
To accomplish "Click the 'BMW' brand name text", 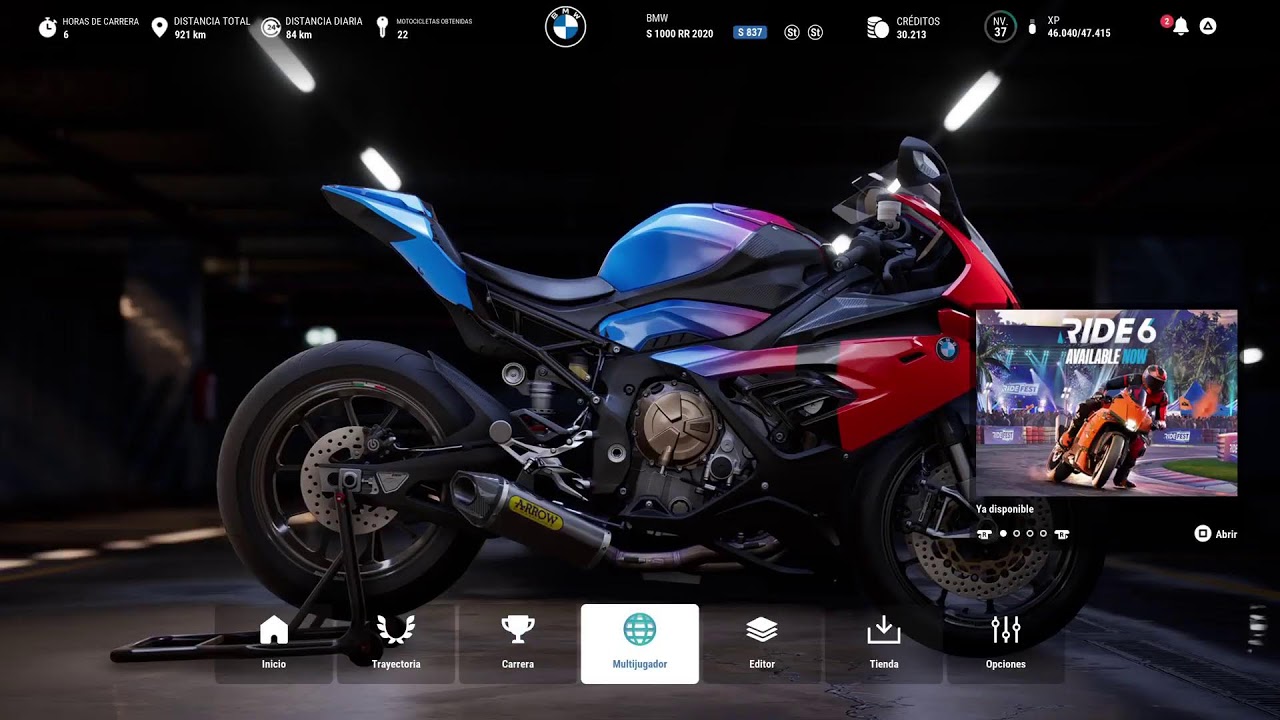I will (x=657, y=19).
